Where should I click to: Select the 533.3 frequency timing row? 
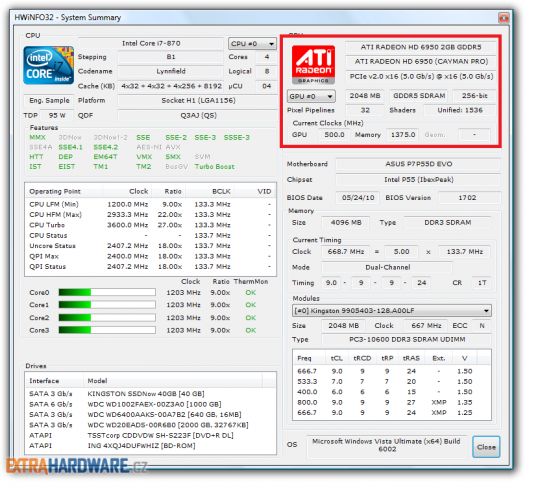point(392,381)
